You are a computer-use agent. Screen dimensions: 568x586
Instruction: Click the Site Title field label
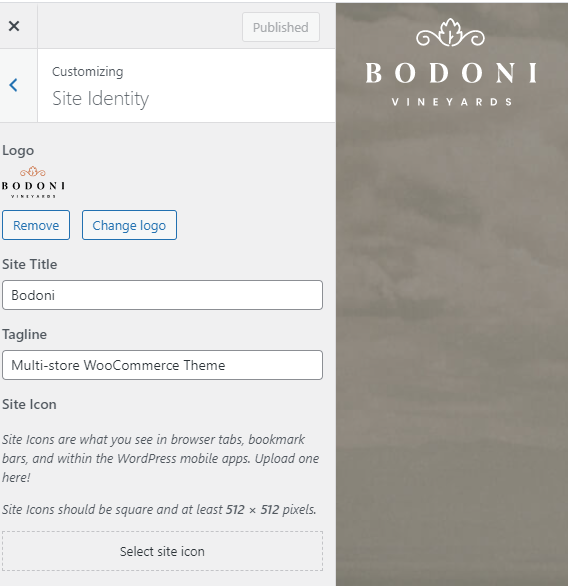[x=30, y=264]
